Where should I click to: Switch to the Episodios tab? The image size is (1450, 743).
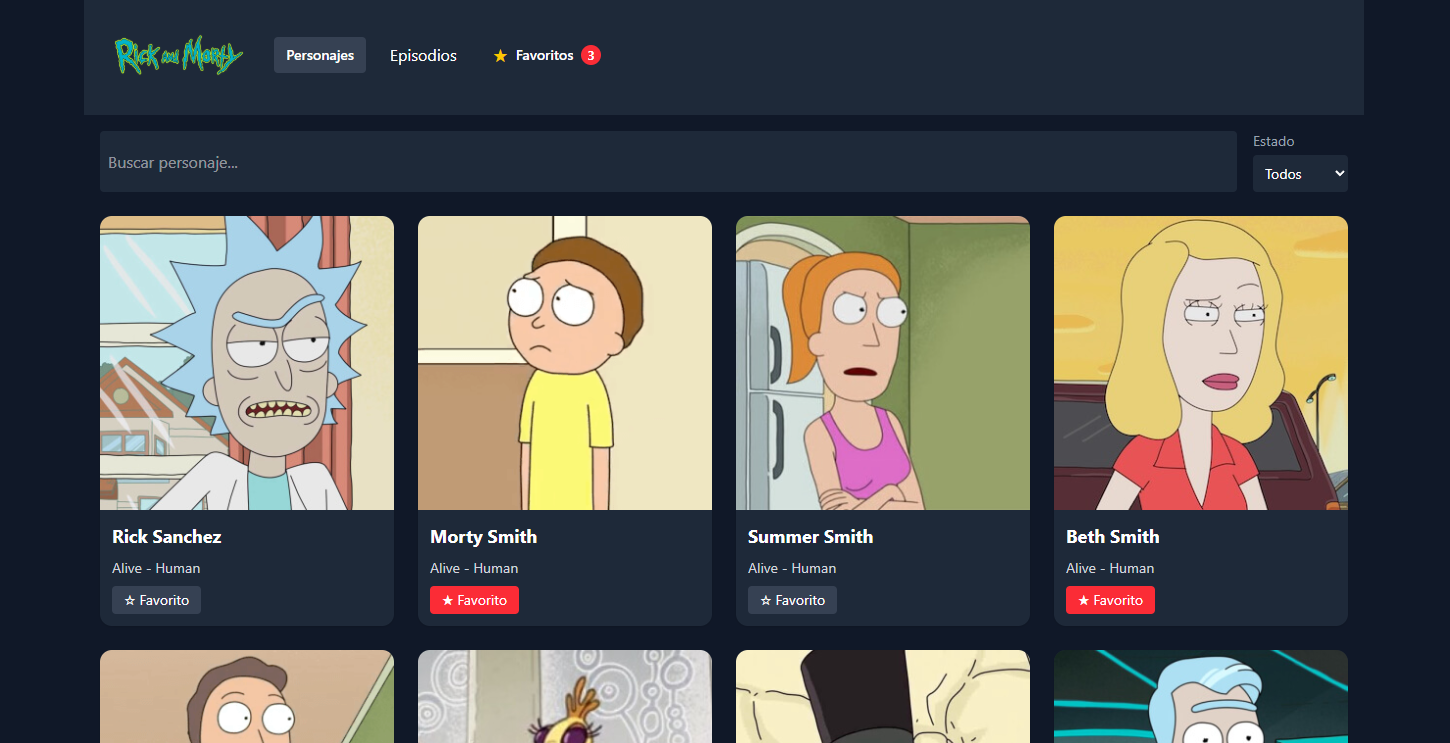423,55
